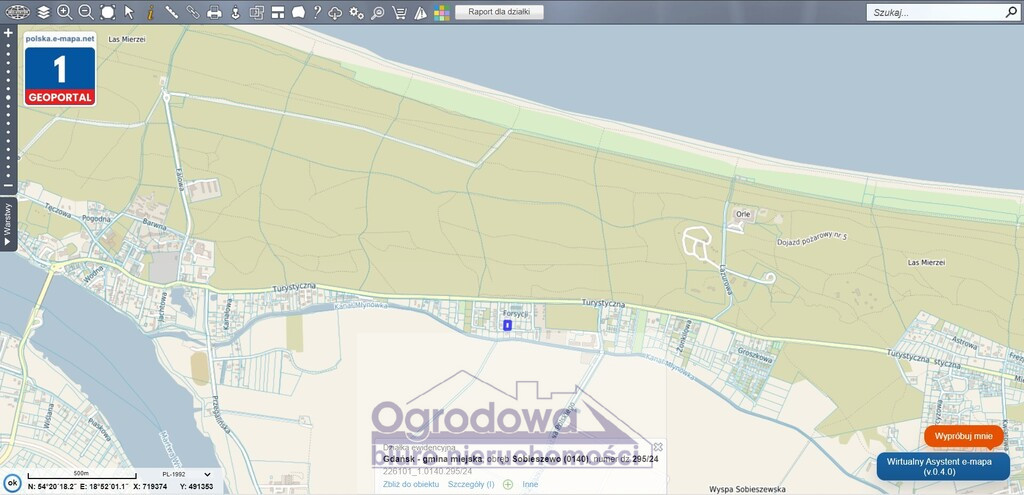Click the Szukaj search field
This screenshot has width=1024, height=495.
coord(935,12)
